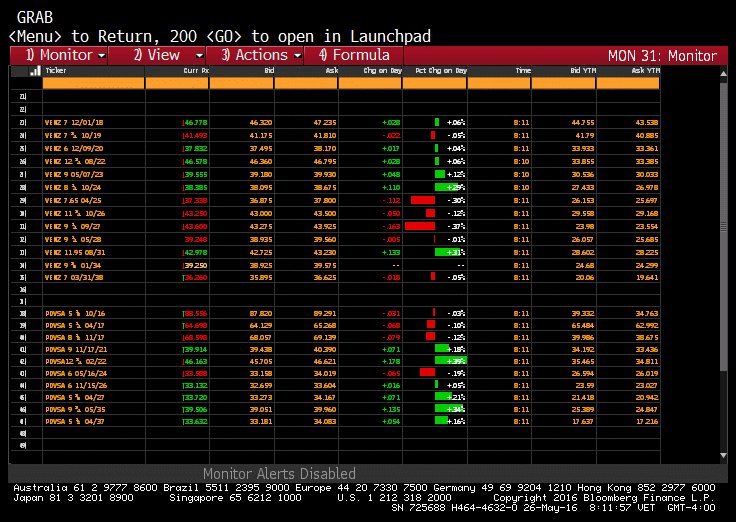Click the Monitor Alerts Disabled status bar
Image resolution: width=736 pixels, height=522 pixels.
[x=279, y=474]
